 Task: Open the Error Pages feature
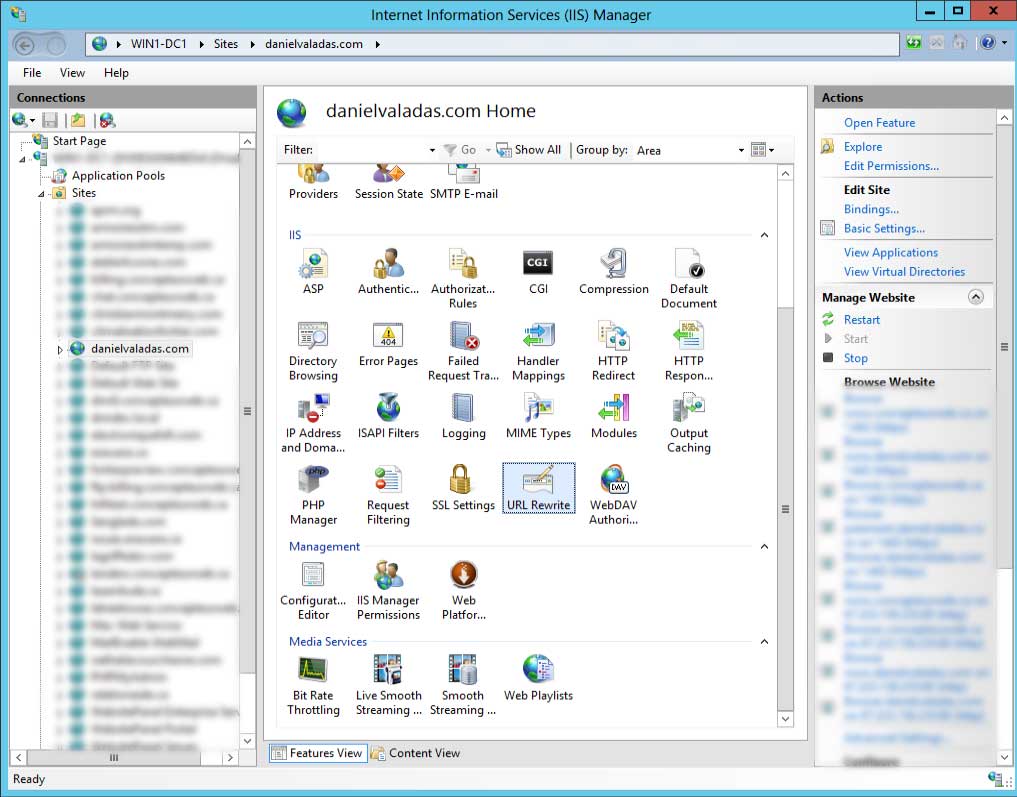pyautogui.click(x=388, y=345)
